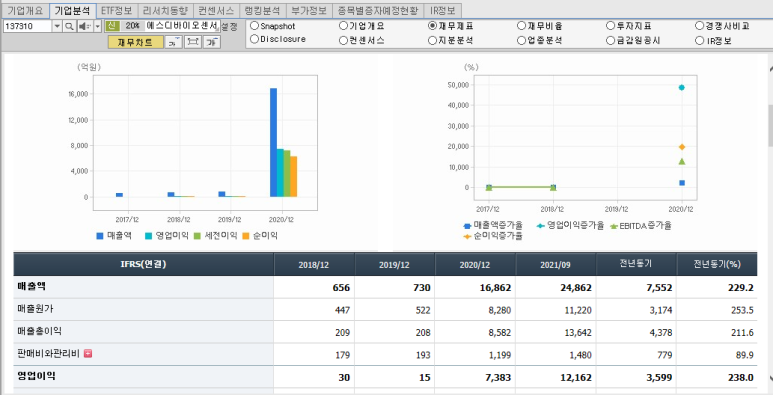
Task: Select the 업종분석 radio option
Action: 522,40
